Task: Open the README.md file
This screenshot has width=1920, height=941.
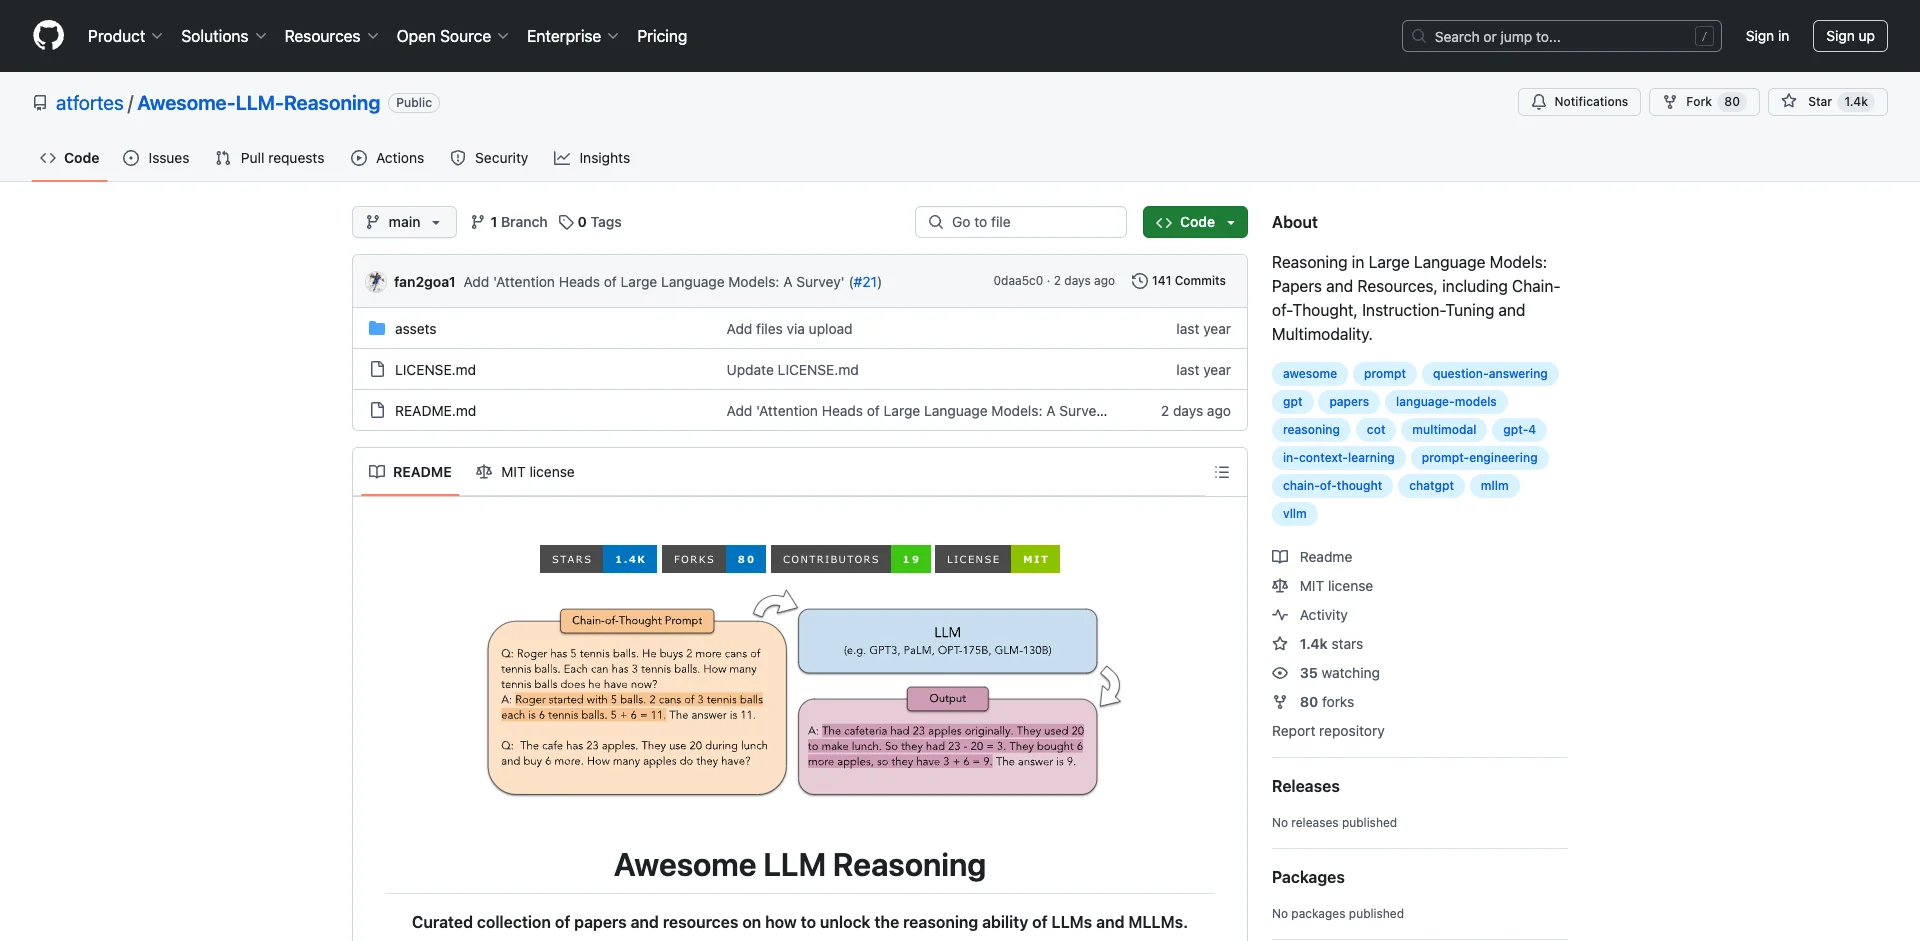Action: coord(435,411)
